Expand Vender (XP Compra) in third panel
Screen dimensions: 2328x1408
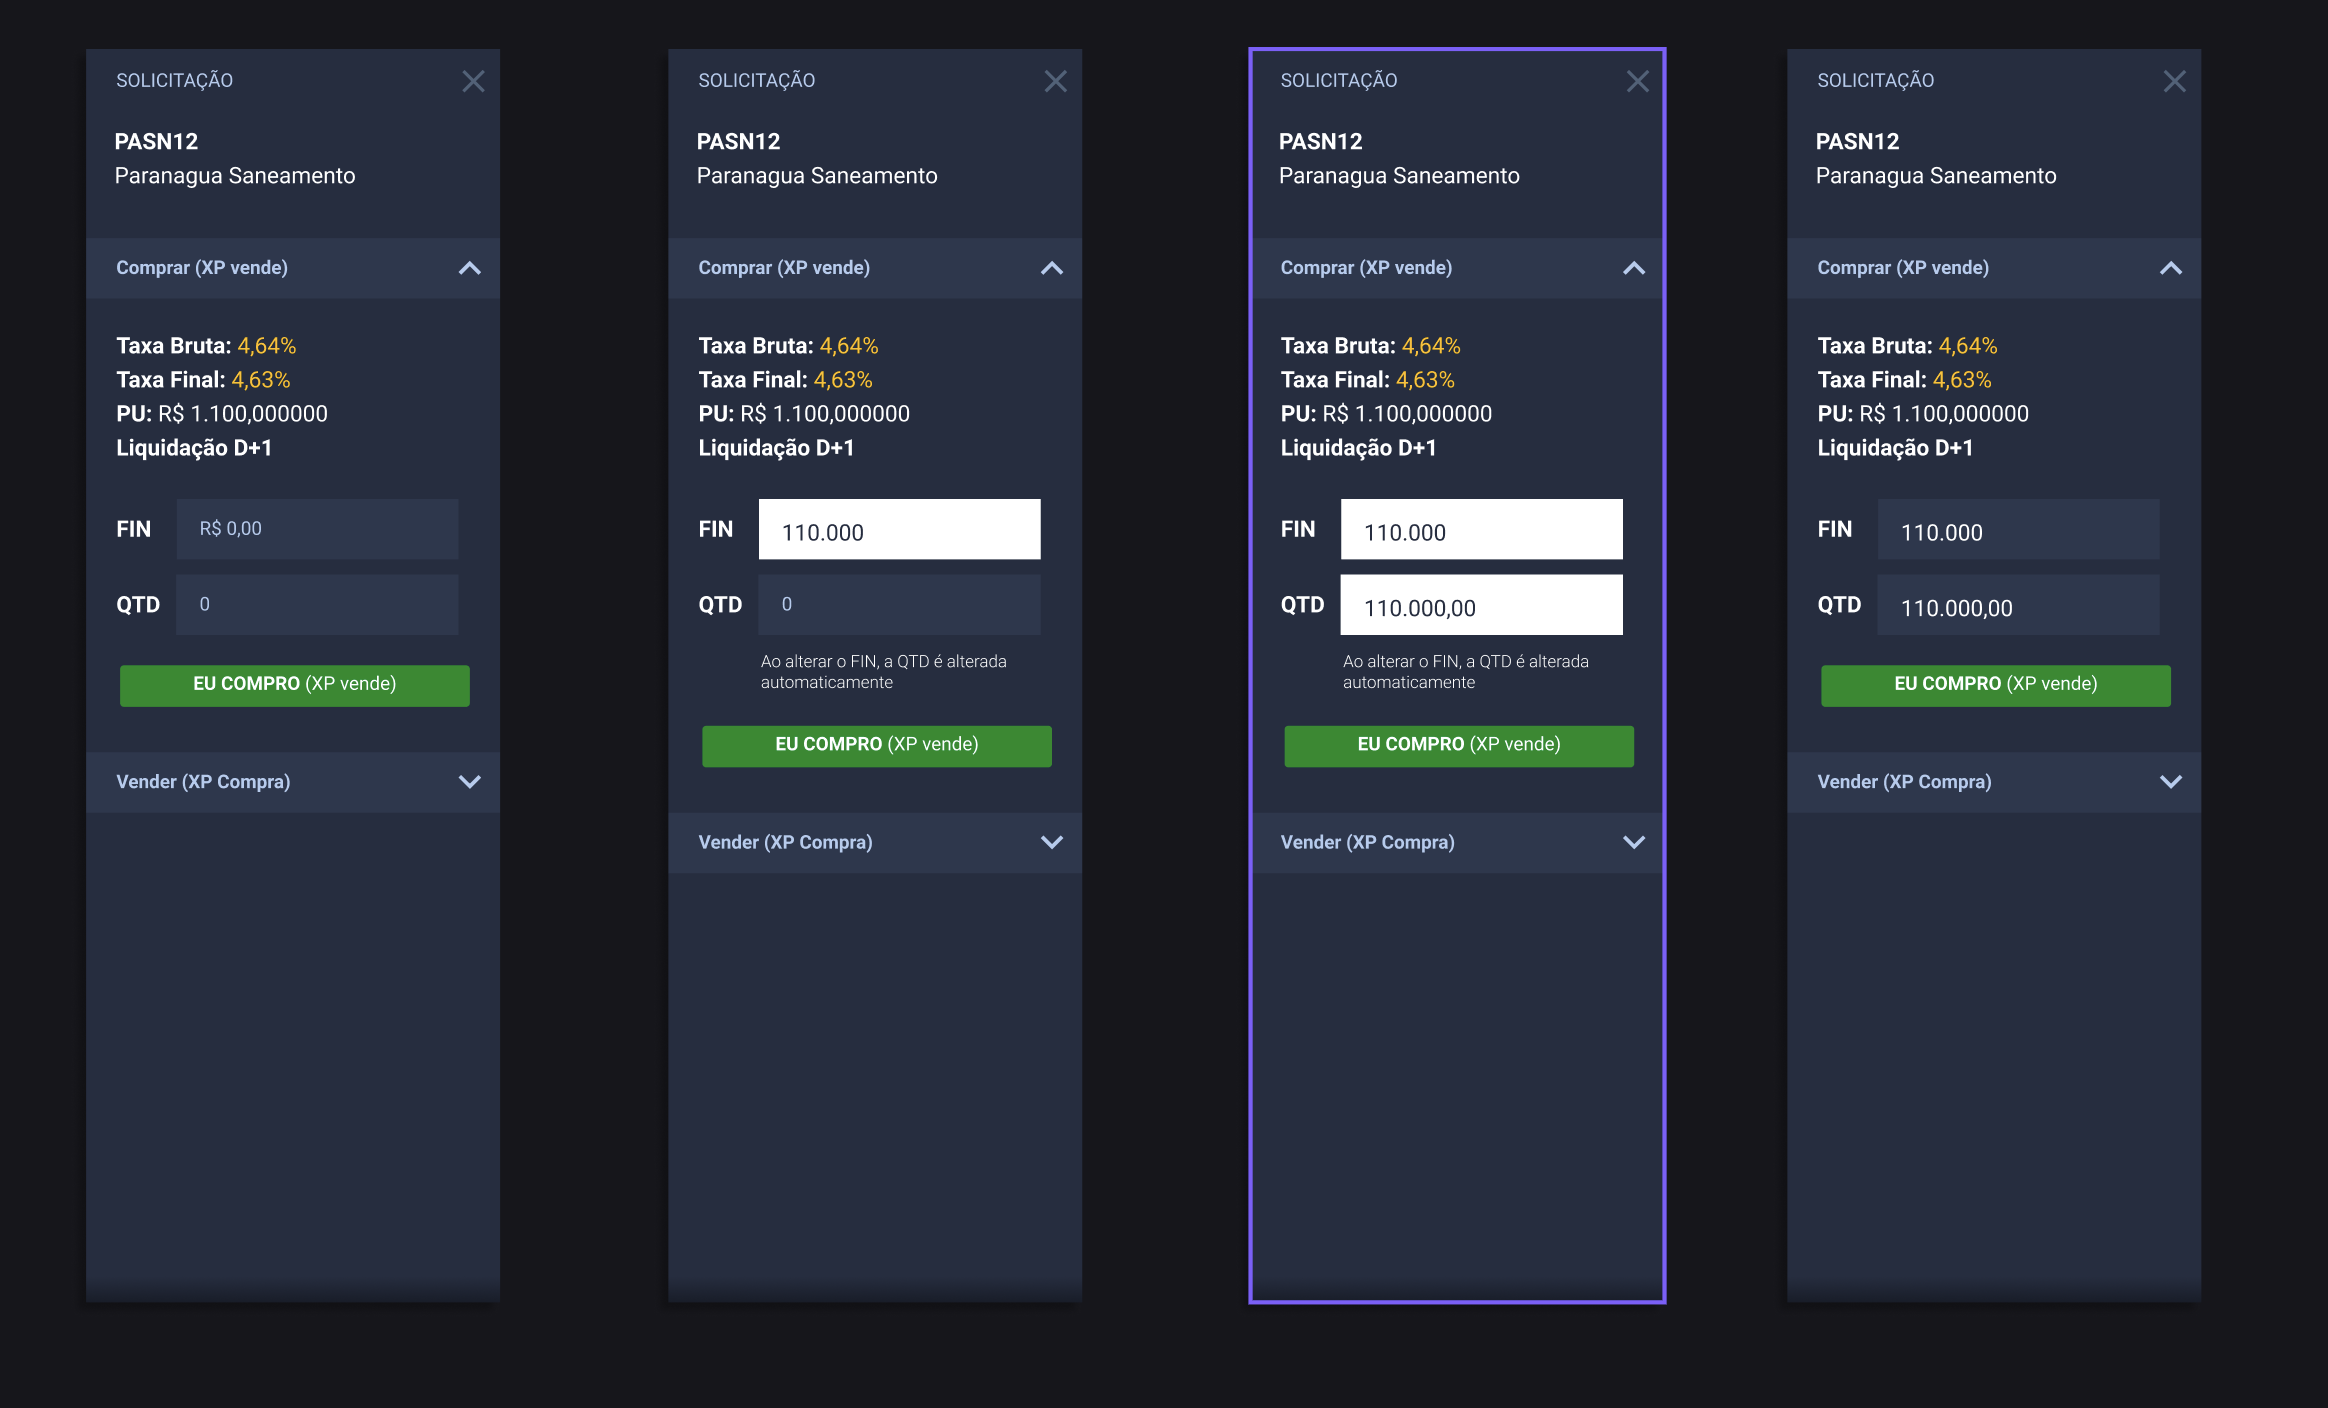(1633, 842)
